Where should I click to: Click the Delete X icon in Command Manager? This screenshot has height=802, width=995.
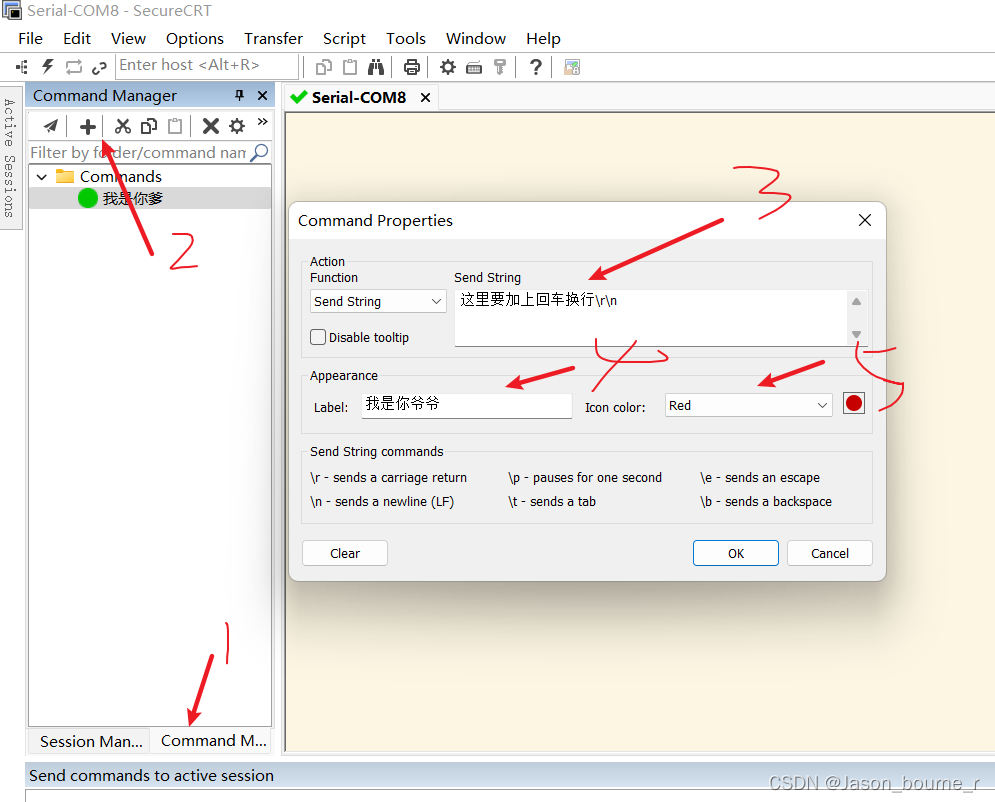point(211,126)
